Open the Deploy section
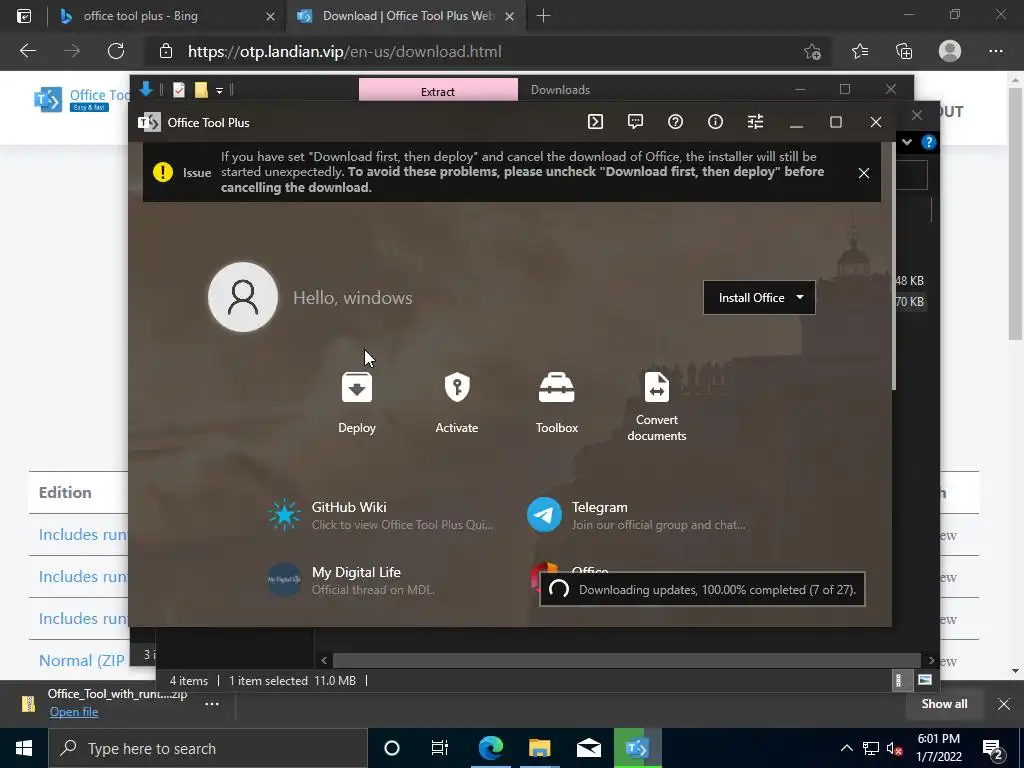This screenshot has height=768, width=1024. tap(357, 403)
